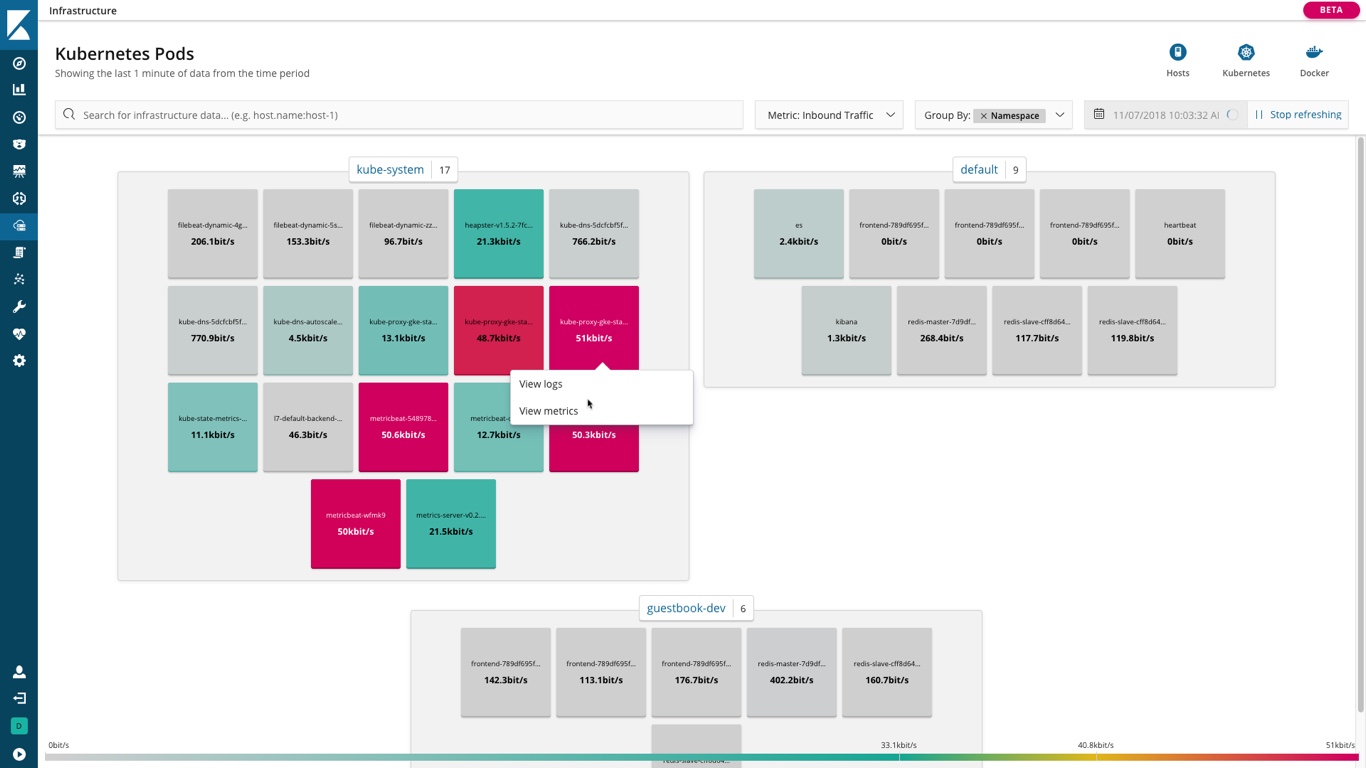The width and height of the screenshot is (1366, 768).
Task: Open the kube-system namespace label
Action: pos(390,169)
